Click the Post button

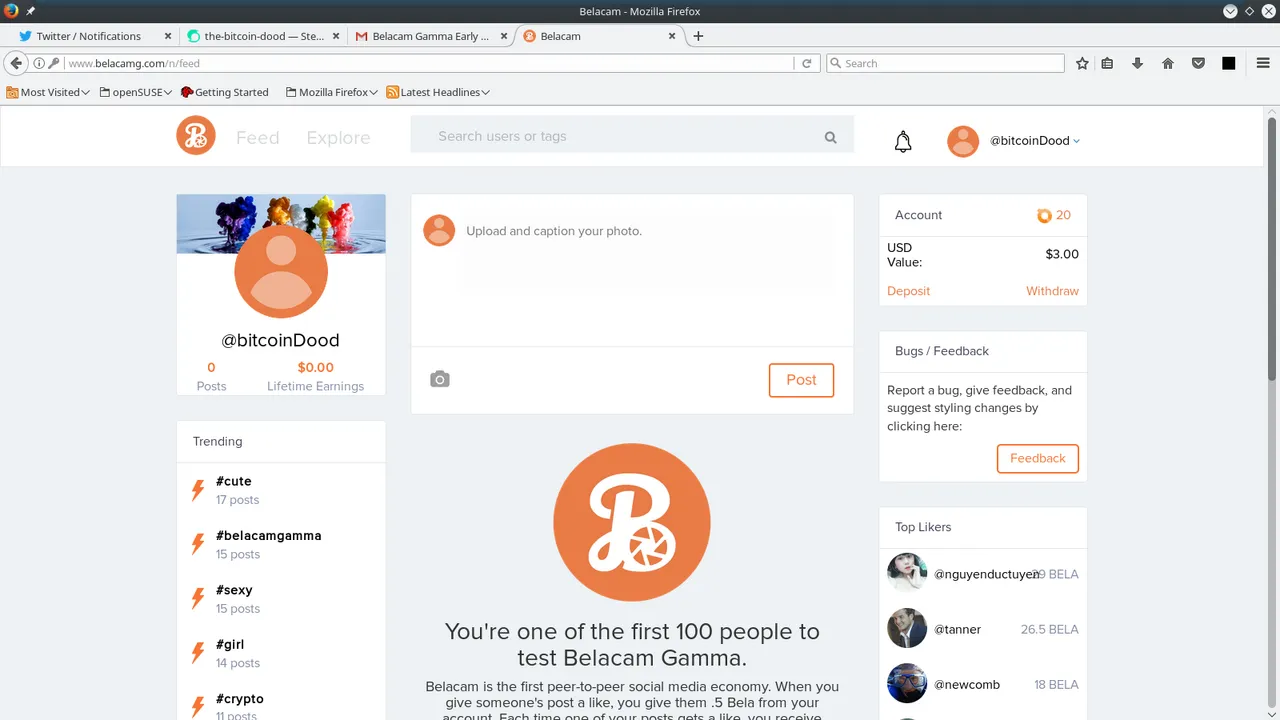click(x=801, y=380)
